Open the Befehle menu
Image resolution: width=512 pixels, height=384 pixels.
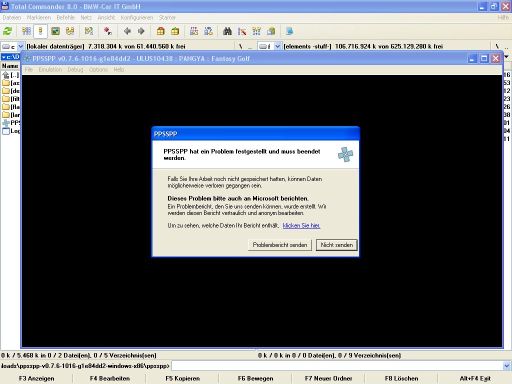click(65, 17)
